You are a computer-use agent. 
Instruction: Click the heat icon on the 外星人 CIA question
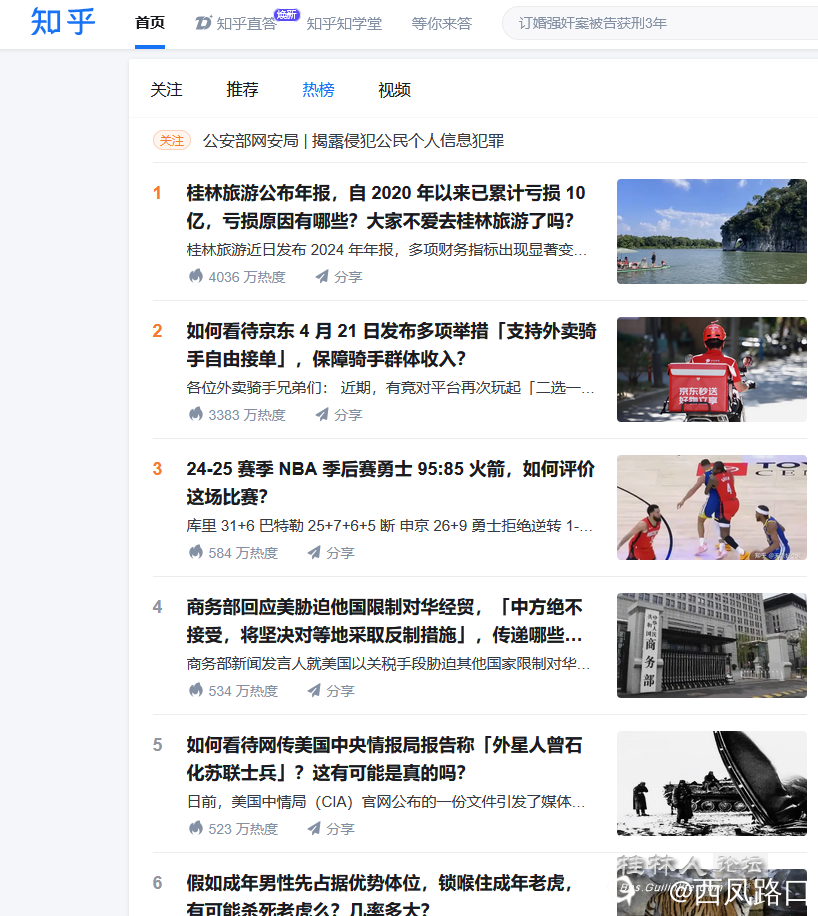pos(194,828)
